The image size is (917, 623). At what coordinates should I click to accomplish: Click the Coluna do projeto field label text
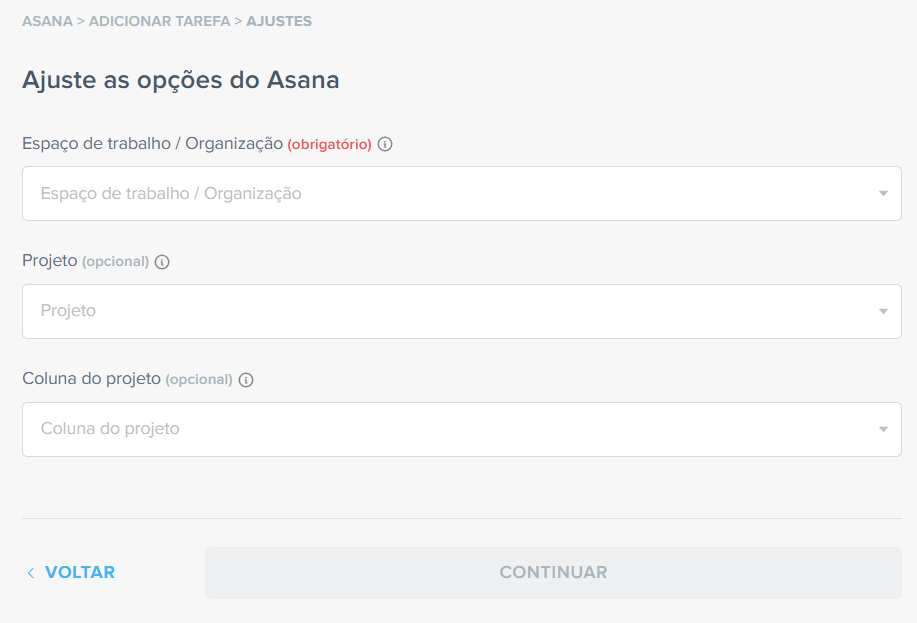tap(91, 379)
